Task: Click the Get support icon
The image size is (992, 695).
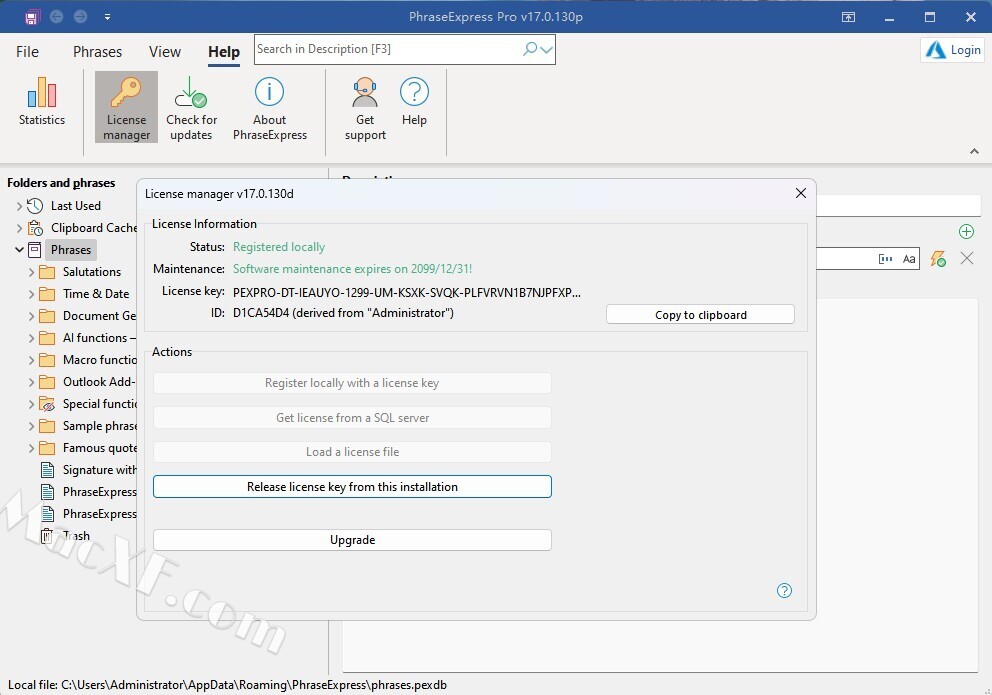Action: [x=365, y=108]
